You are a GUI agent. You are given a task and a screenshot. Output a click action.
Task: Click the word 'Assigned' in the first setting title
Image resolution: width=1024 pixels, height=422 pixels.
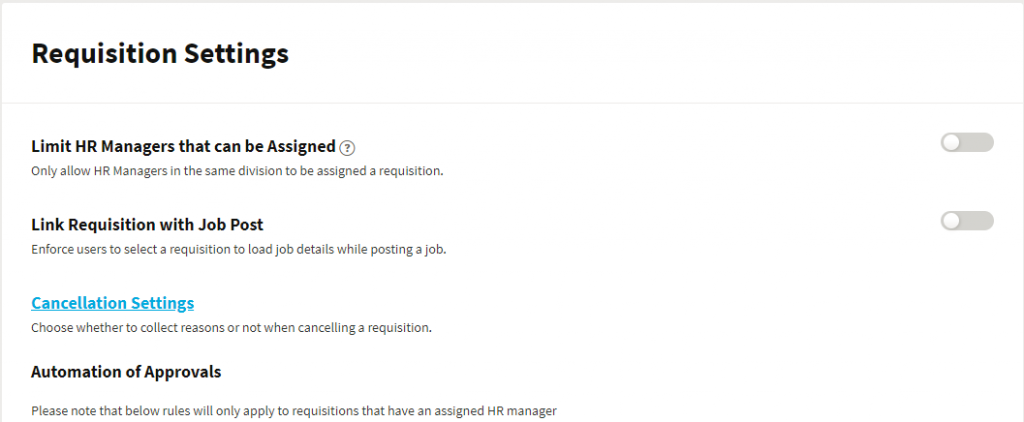(x=302, y=147)
